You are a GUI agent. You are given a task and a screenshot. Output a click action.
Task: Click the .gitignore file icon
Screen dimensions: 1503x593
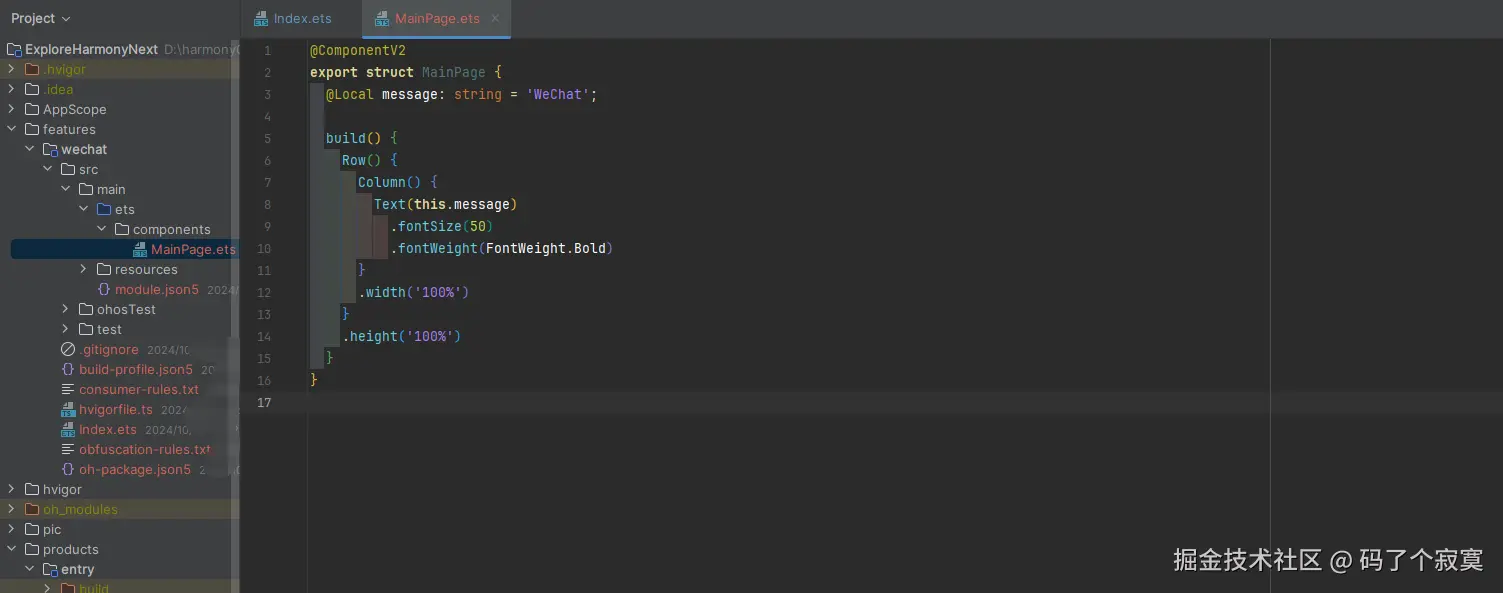click(68, 349)
